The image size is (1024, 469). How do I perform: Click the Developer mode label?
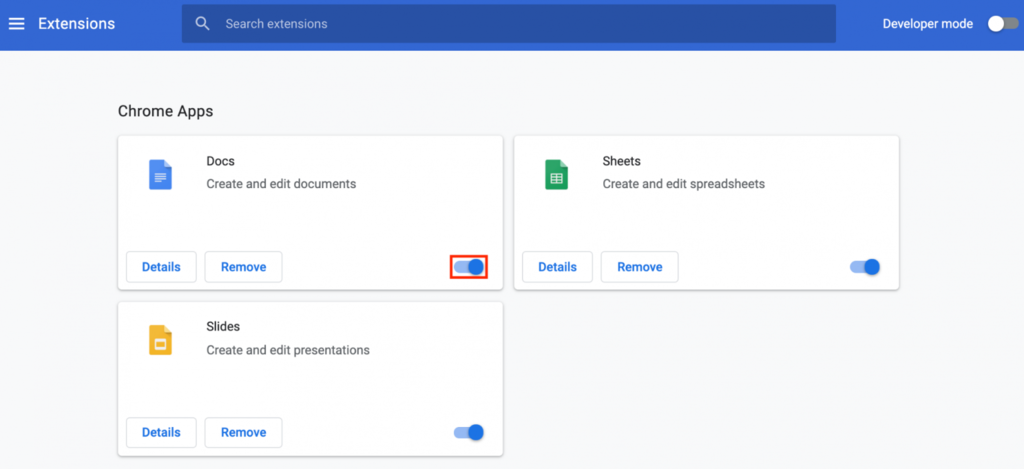tap(927, 24)
